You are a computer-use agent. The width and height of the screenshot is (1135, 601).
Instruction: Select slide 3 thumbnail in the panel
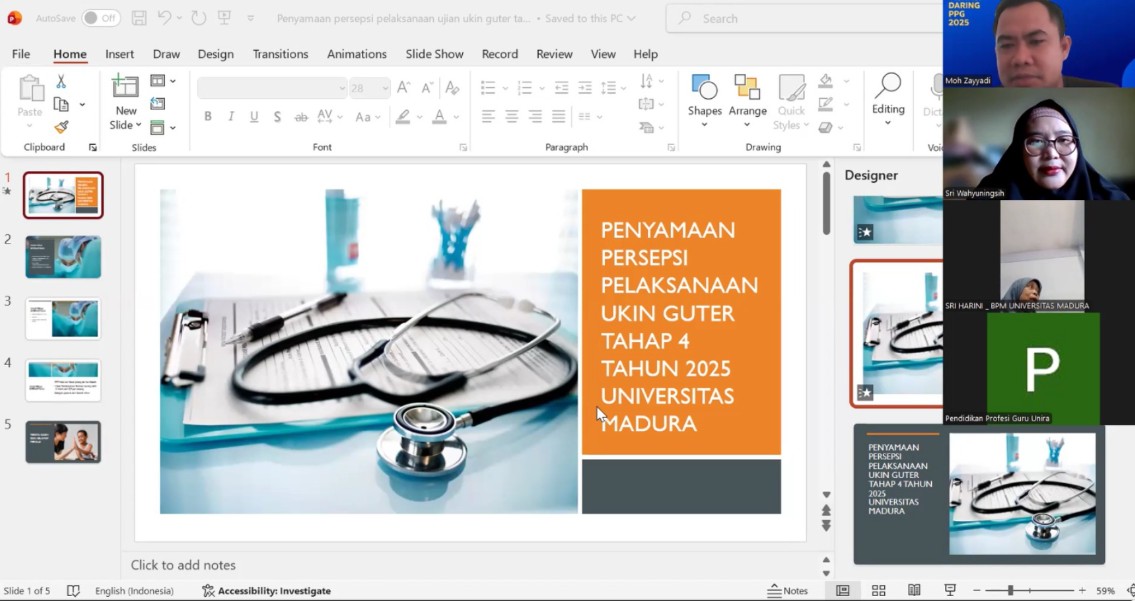click(63, 318)
